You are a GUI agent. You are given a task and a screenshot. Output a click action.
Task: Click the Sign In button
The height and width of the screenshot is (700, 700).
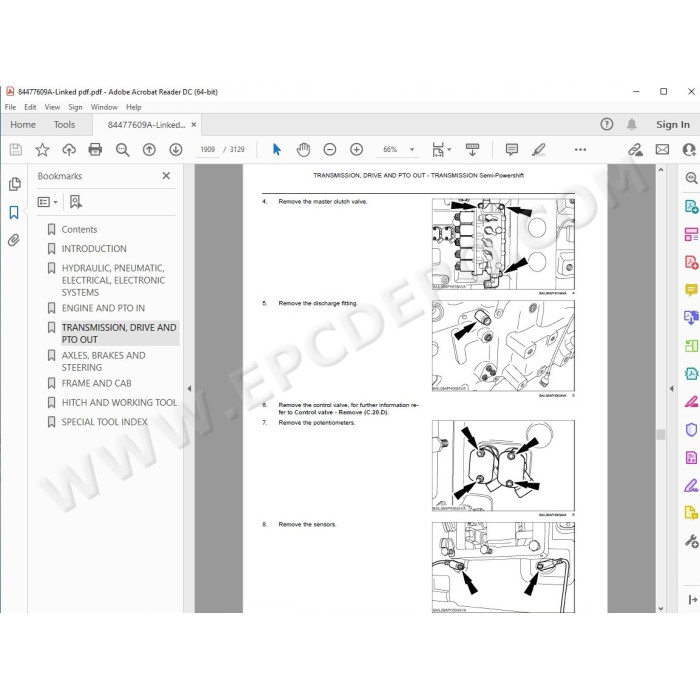coord(673,125)
